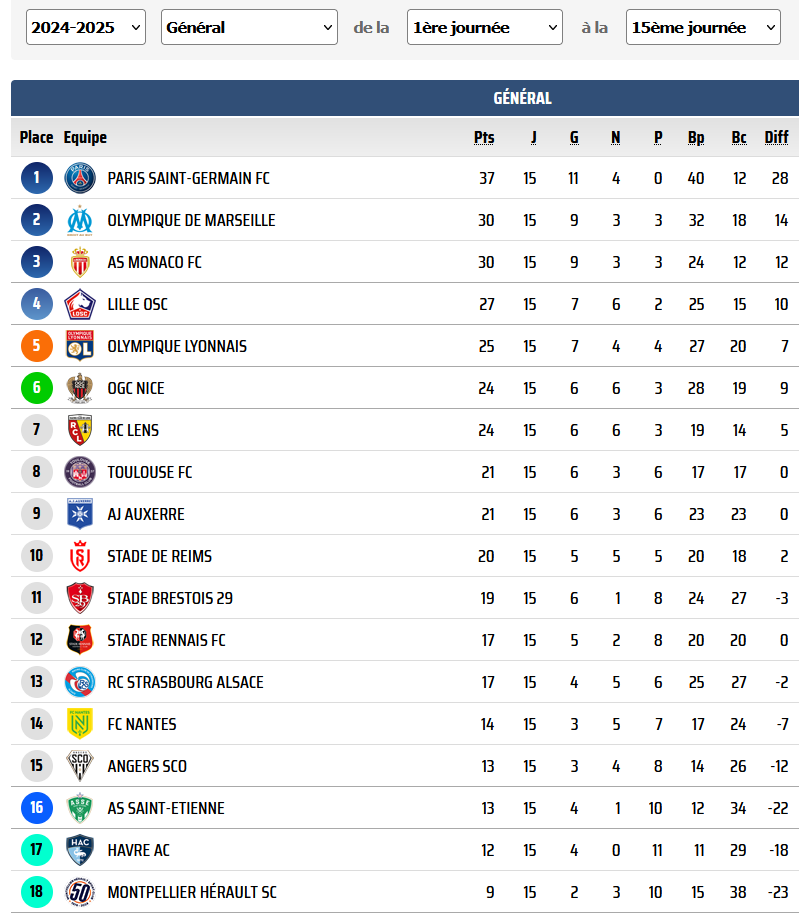This screenshot has width=799, height=915.
Task: Click the Olympique de Marseille logo
Action: pos(80,220)
